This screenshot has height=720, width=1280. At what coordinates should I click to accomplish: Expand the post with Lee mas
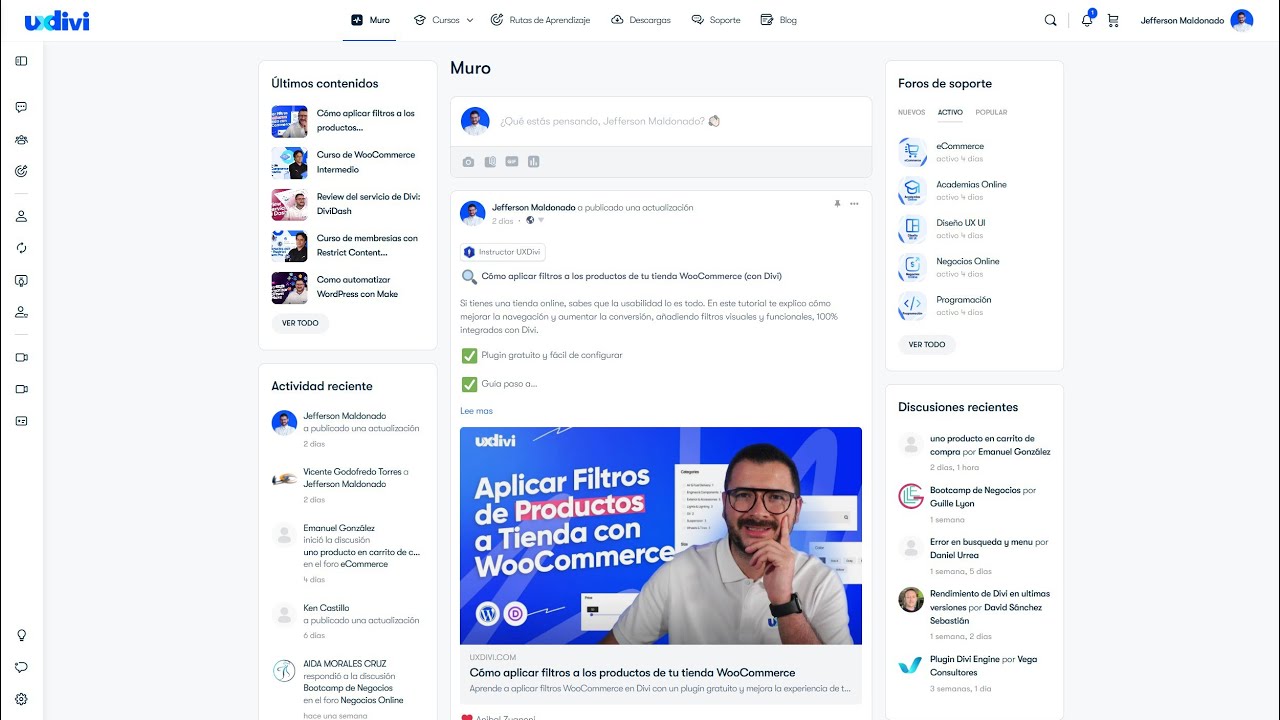(476, 411)
